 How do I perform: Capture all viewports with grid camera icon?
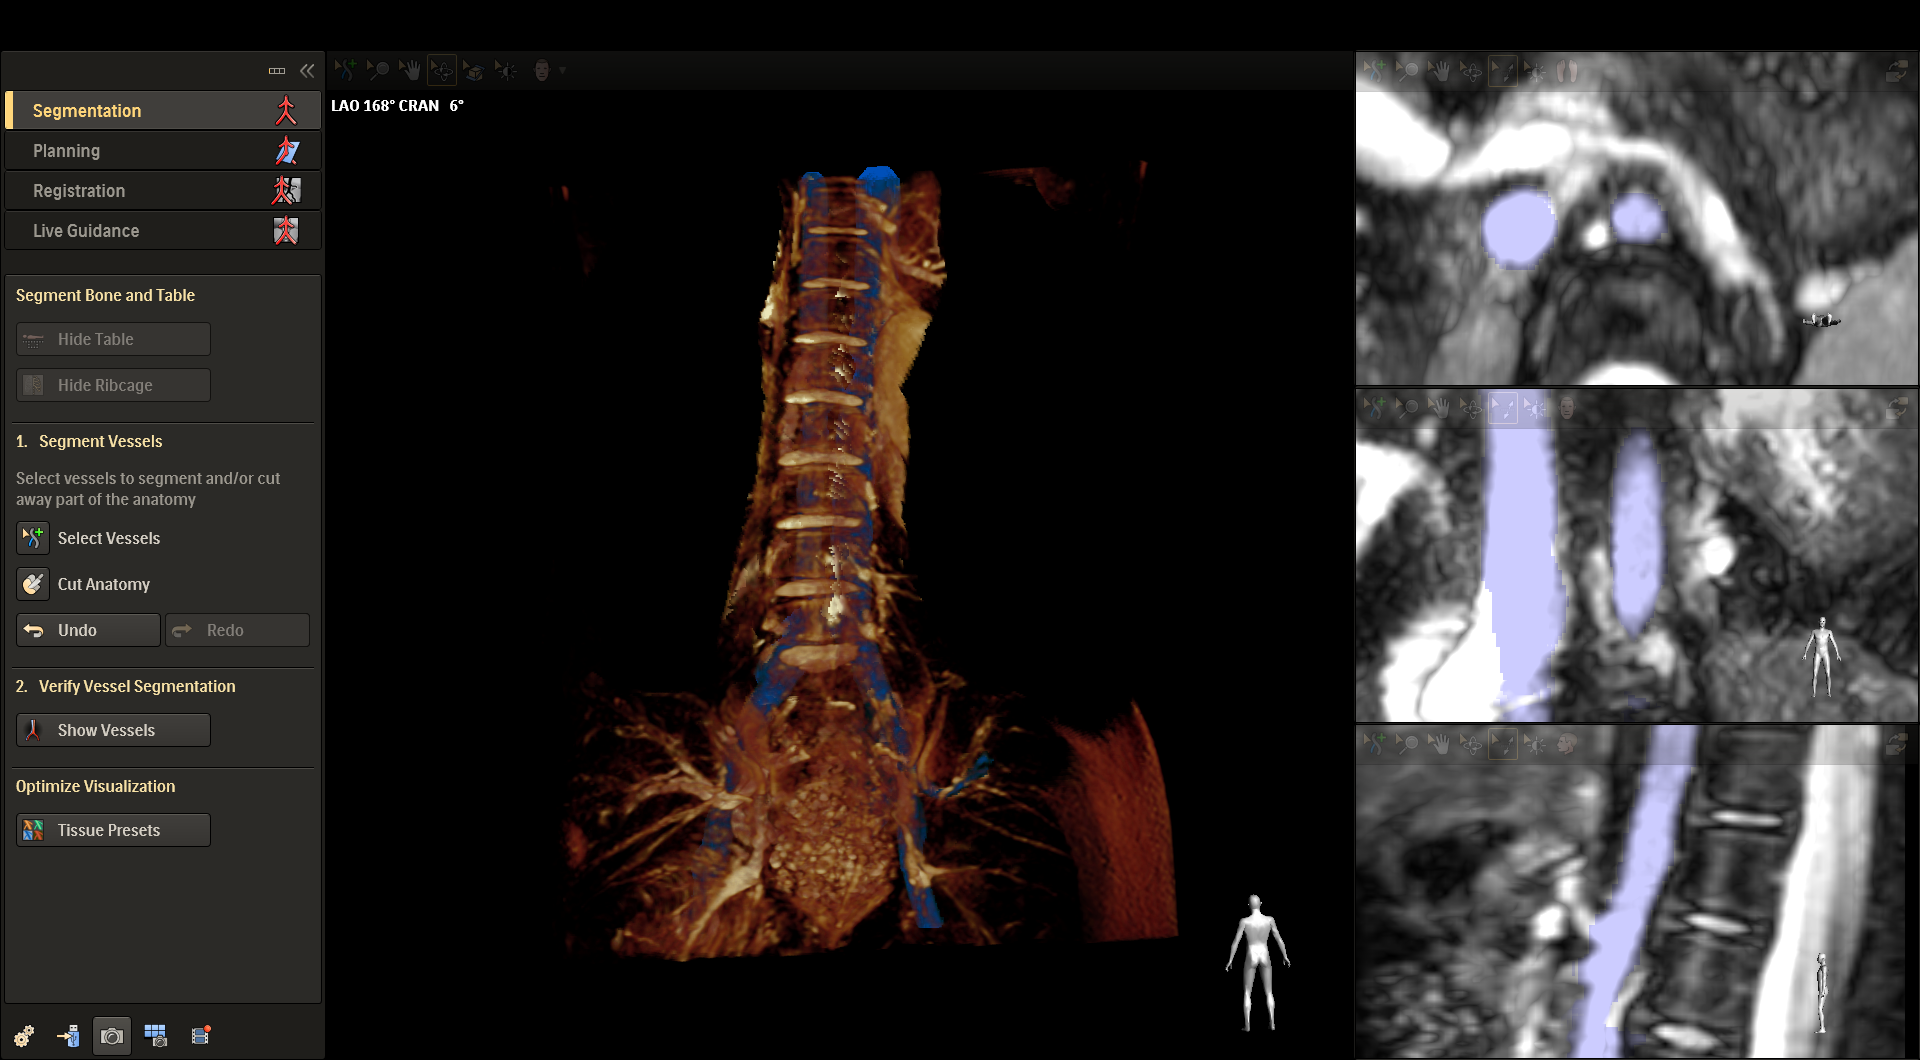tap(156, 1036)
